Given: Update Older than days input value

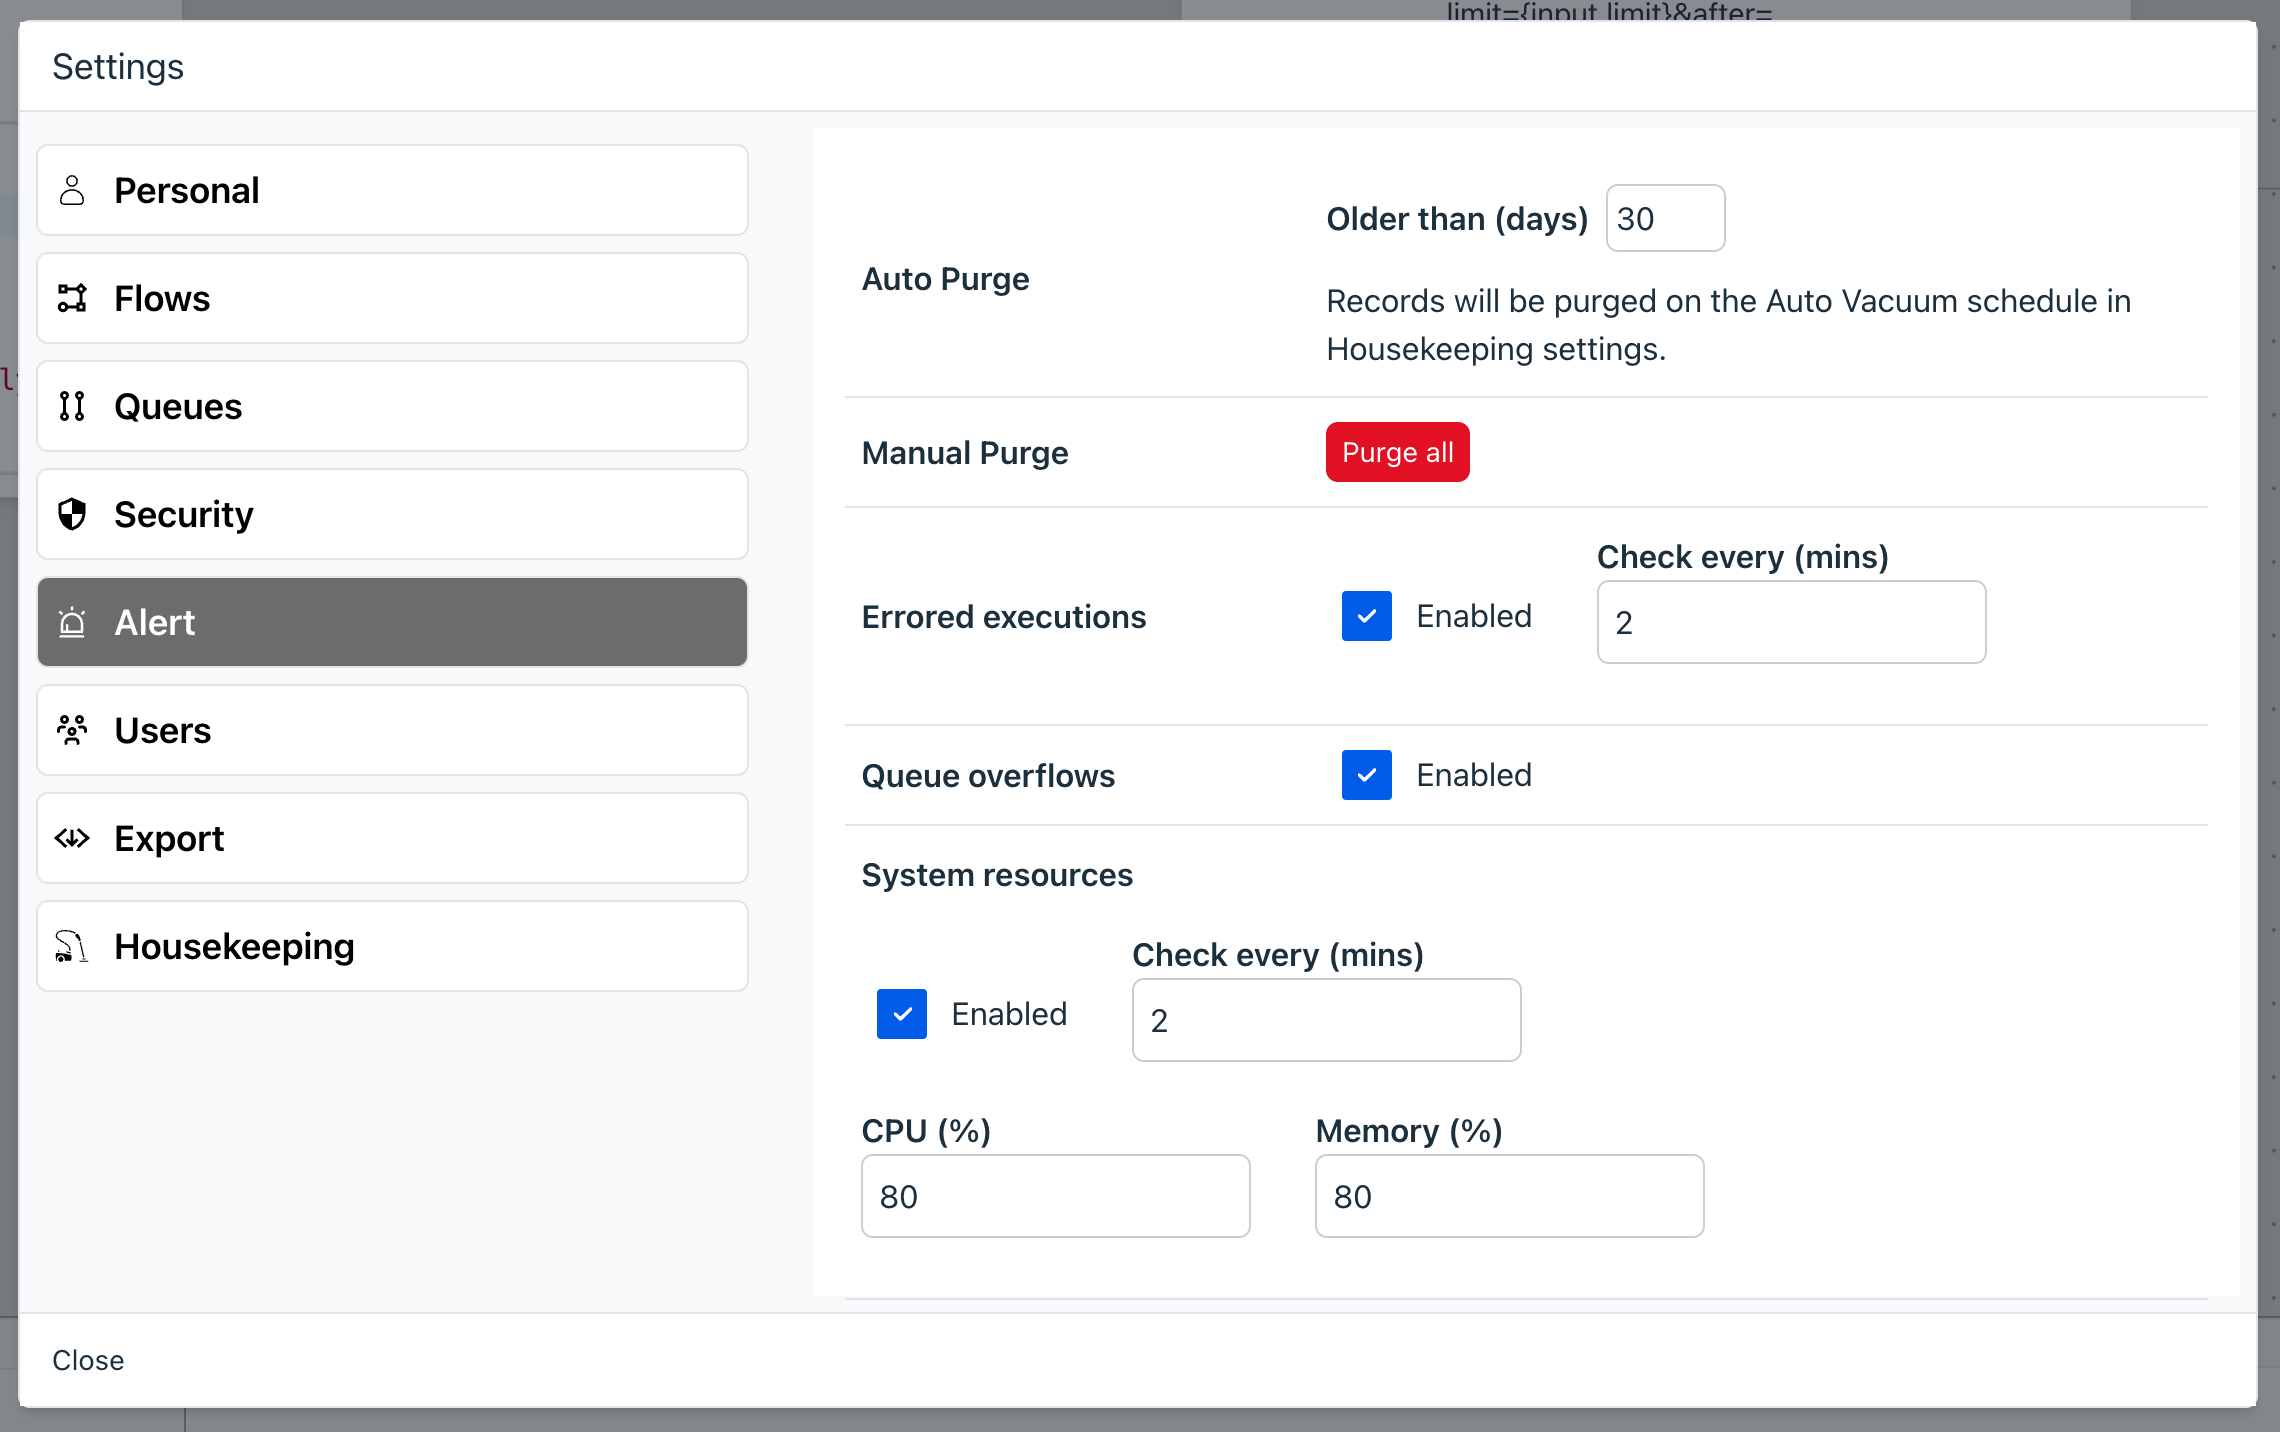Looking at the screenshot, I should pyautogui.click(x=1663, y=218).
